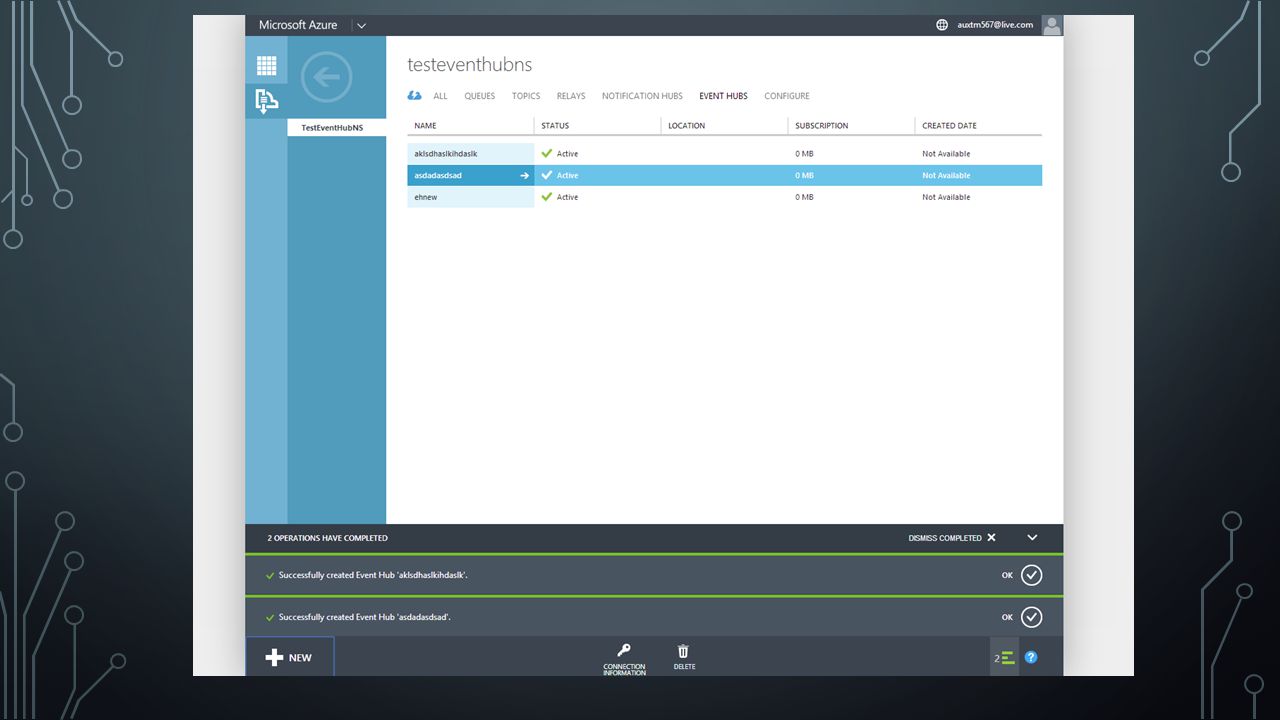Viewport: 1280px width, 720px height.
Task: Go back using the circled arrow
Action: [326, 76]
